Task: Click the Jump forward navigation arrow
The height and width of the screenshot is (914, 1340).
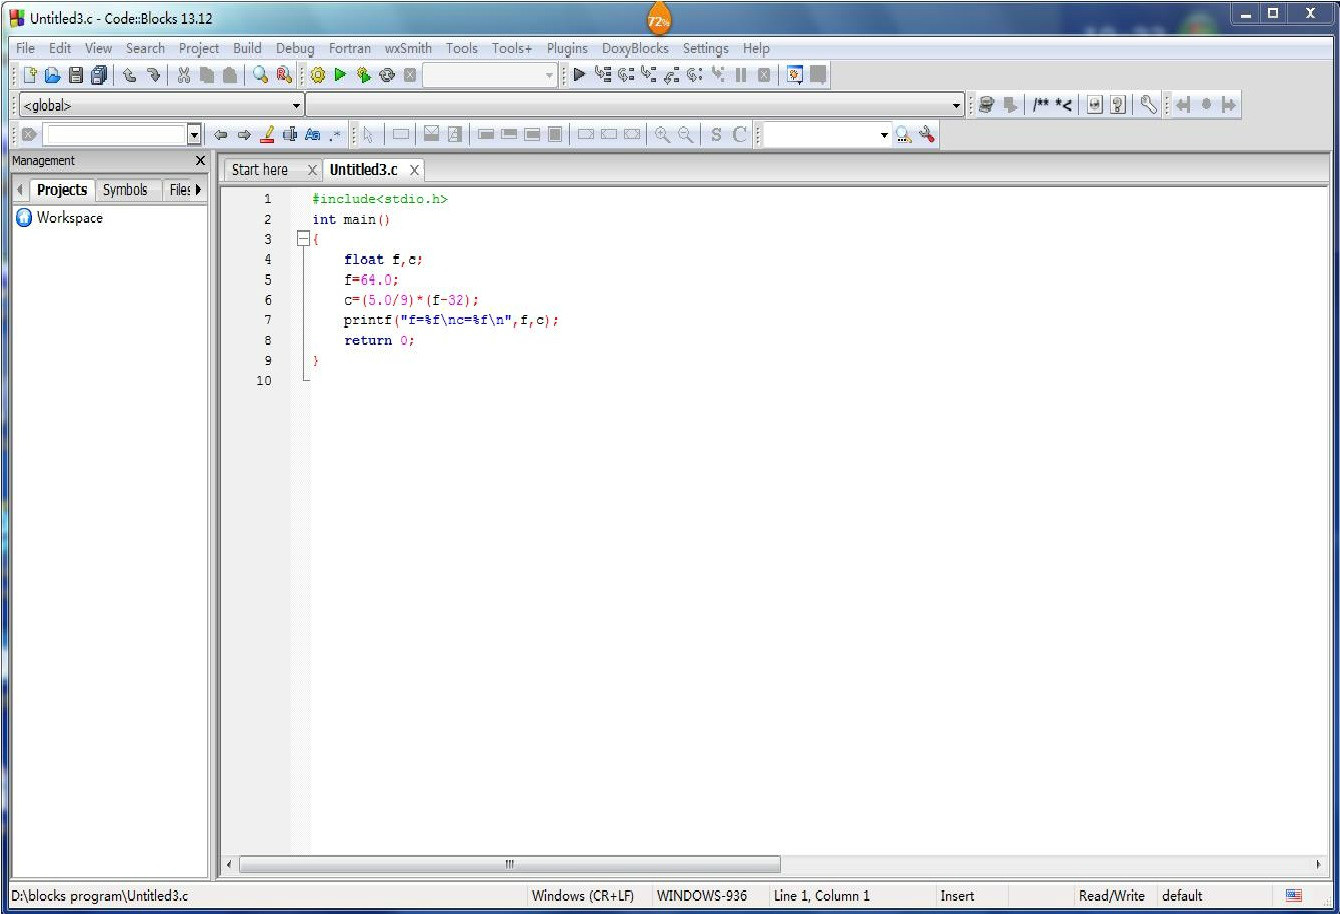Action: click(x=1229, y=105)
